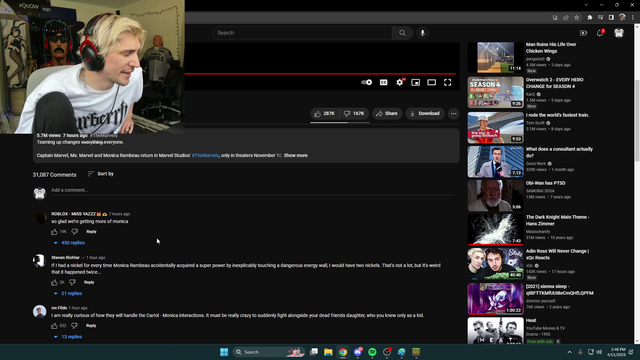The image size is (640, 360).
Task: Open Chrome side panel icon
Action: click(x=611, y=18)
